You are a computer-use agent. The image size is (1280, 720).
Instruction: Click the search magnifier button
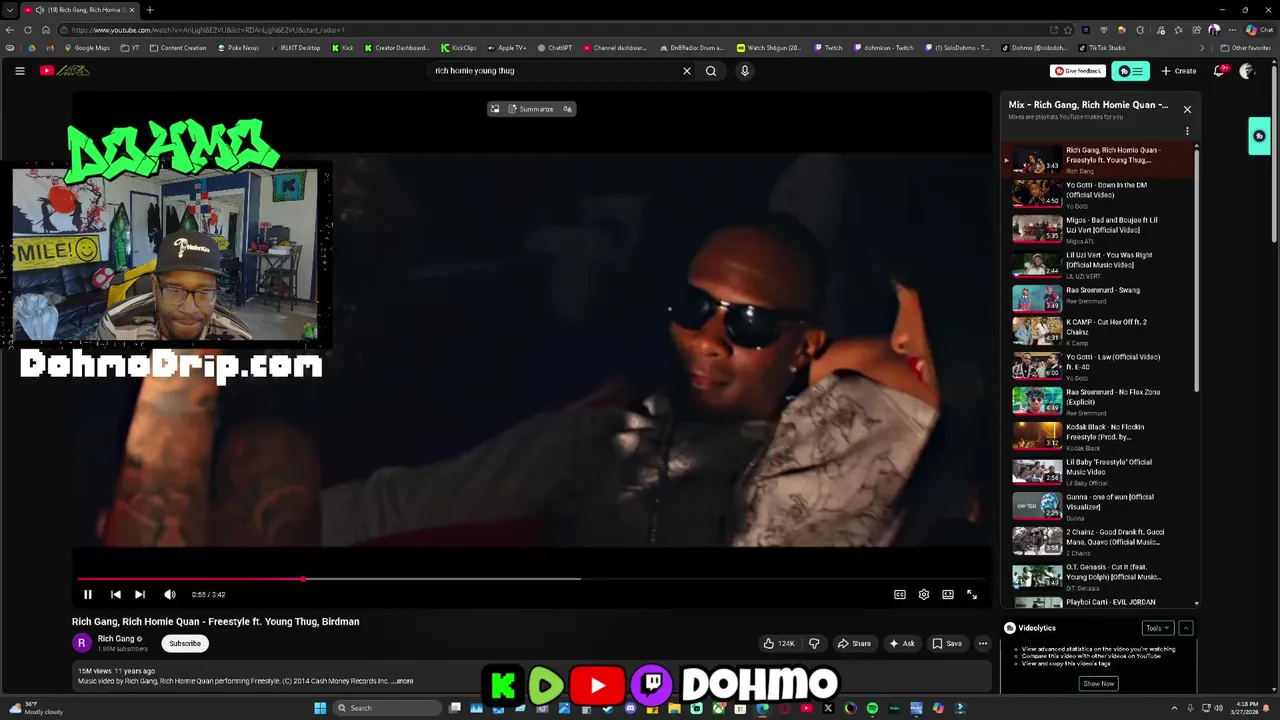(711, 71)
